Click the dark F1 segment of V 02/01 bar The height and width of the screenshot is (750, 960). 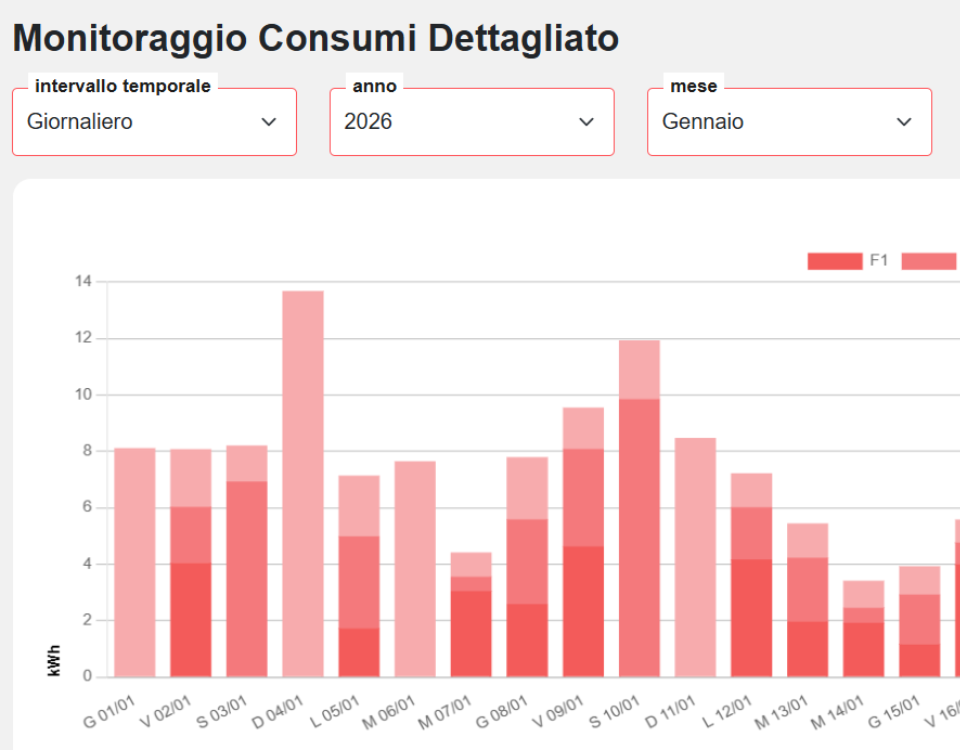click(x=191, y=620)
